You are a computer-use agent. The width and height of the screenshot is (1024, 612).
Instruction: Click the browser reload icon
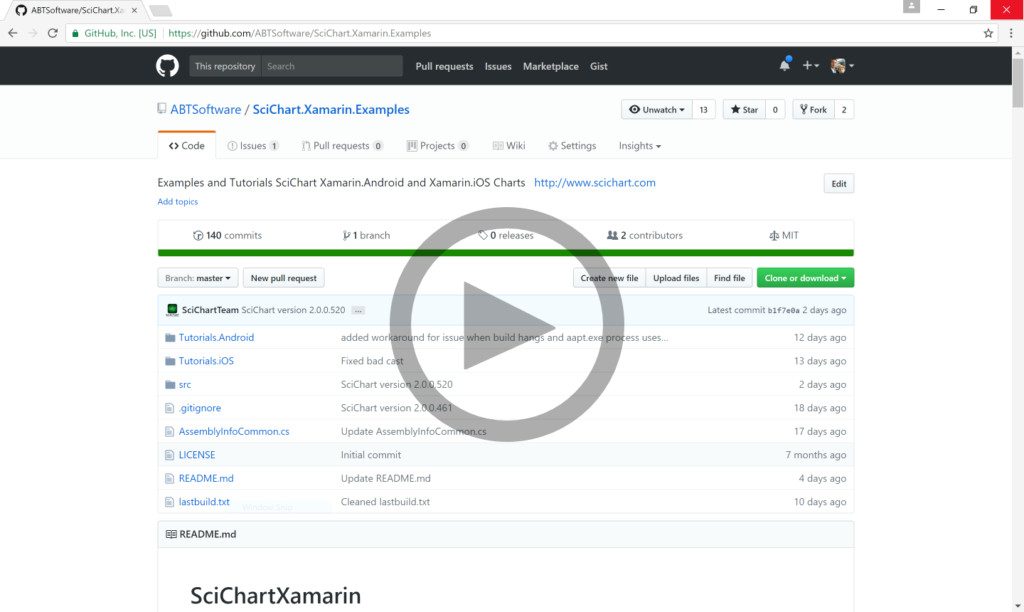(53, 33)
